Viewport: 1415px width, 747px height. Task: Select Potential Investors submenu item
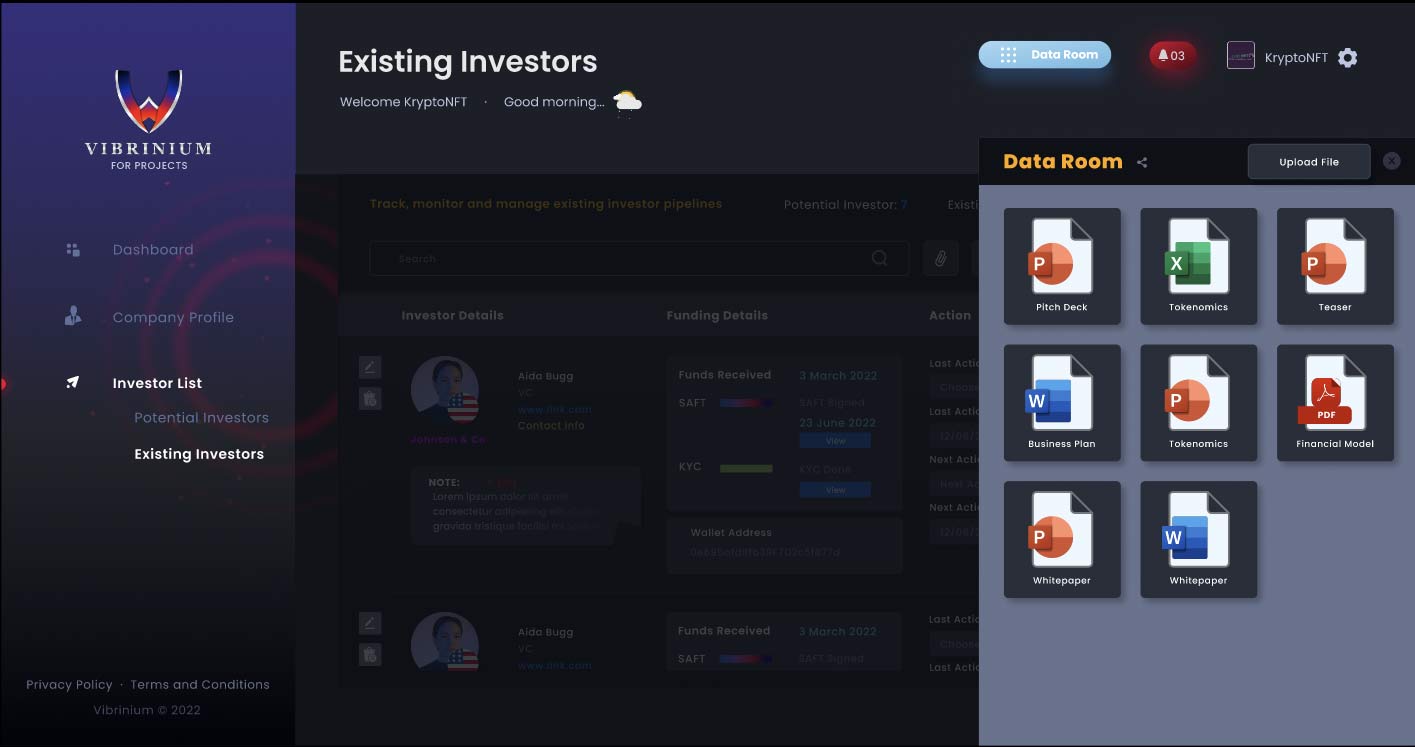coord(201,418)
